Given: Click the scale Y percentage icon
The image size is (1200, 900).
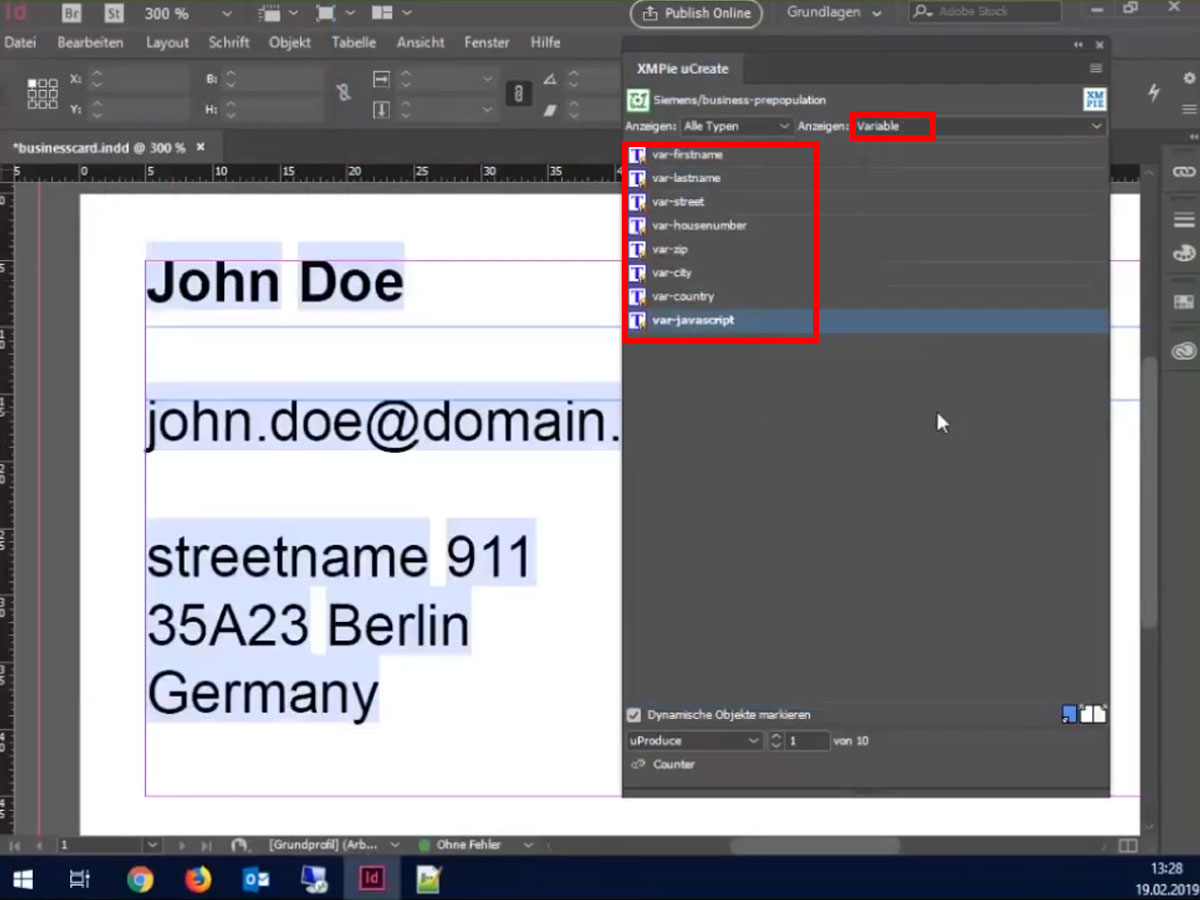Looking at the screenshot, I should coord(381,109).
